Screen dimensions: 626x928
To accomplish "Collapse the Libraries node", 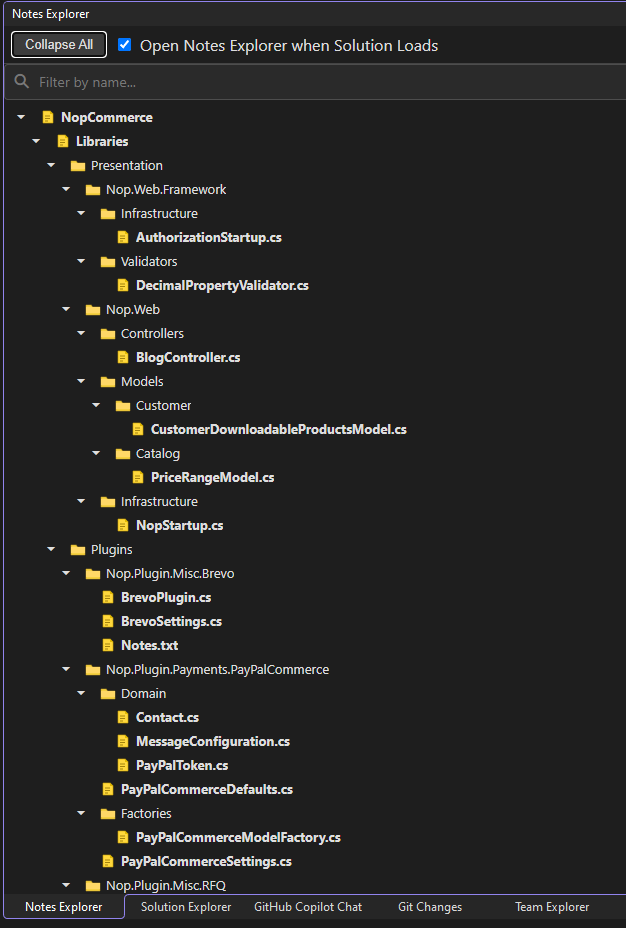I will 36,141.
